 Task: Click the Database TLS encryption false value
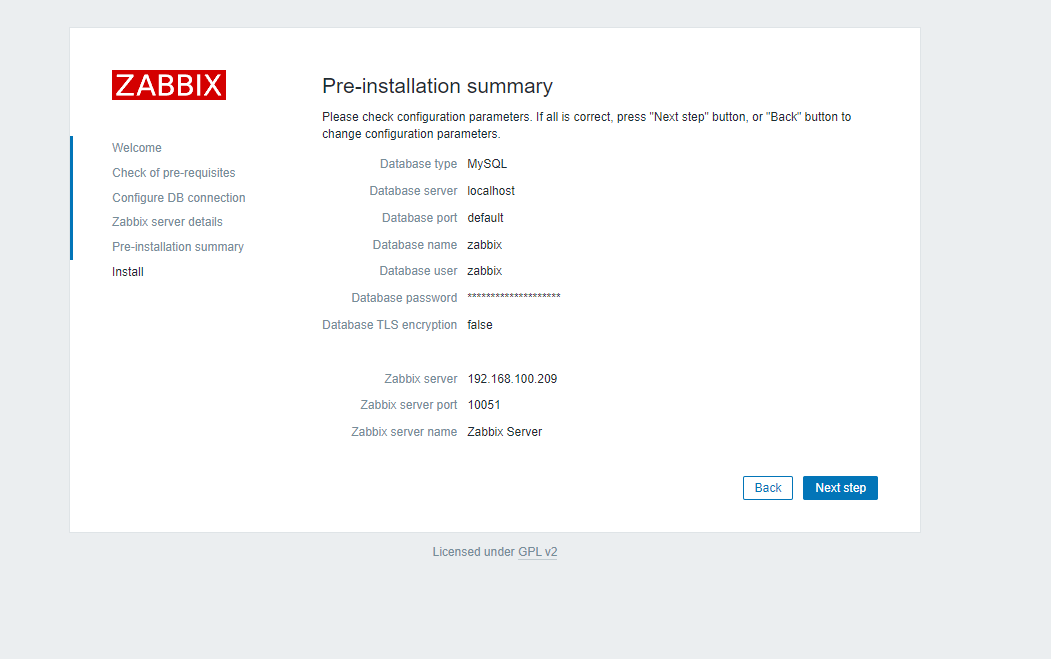480,325
